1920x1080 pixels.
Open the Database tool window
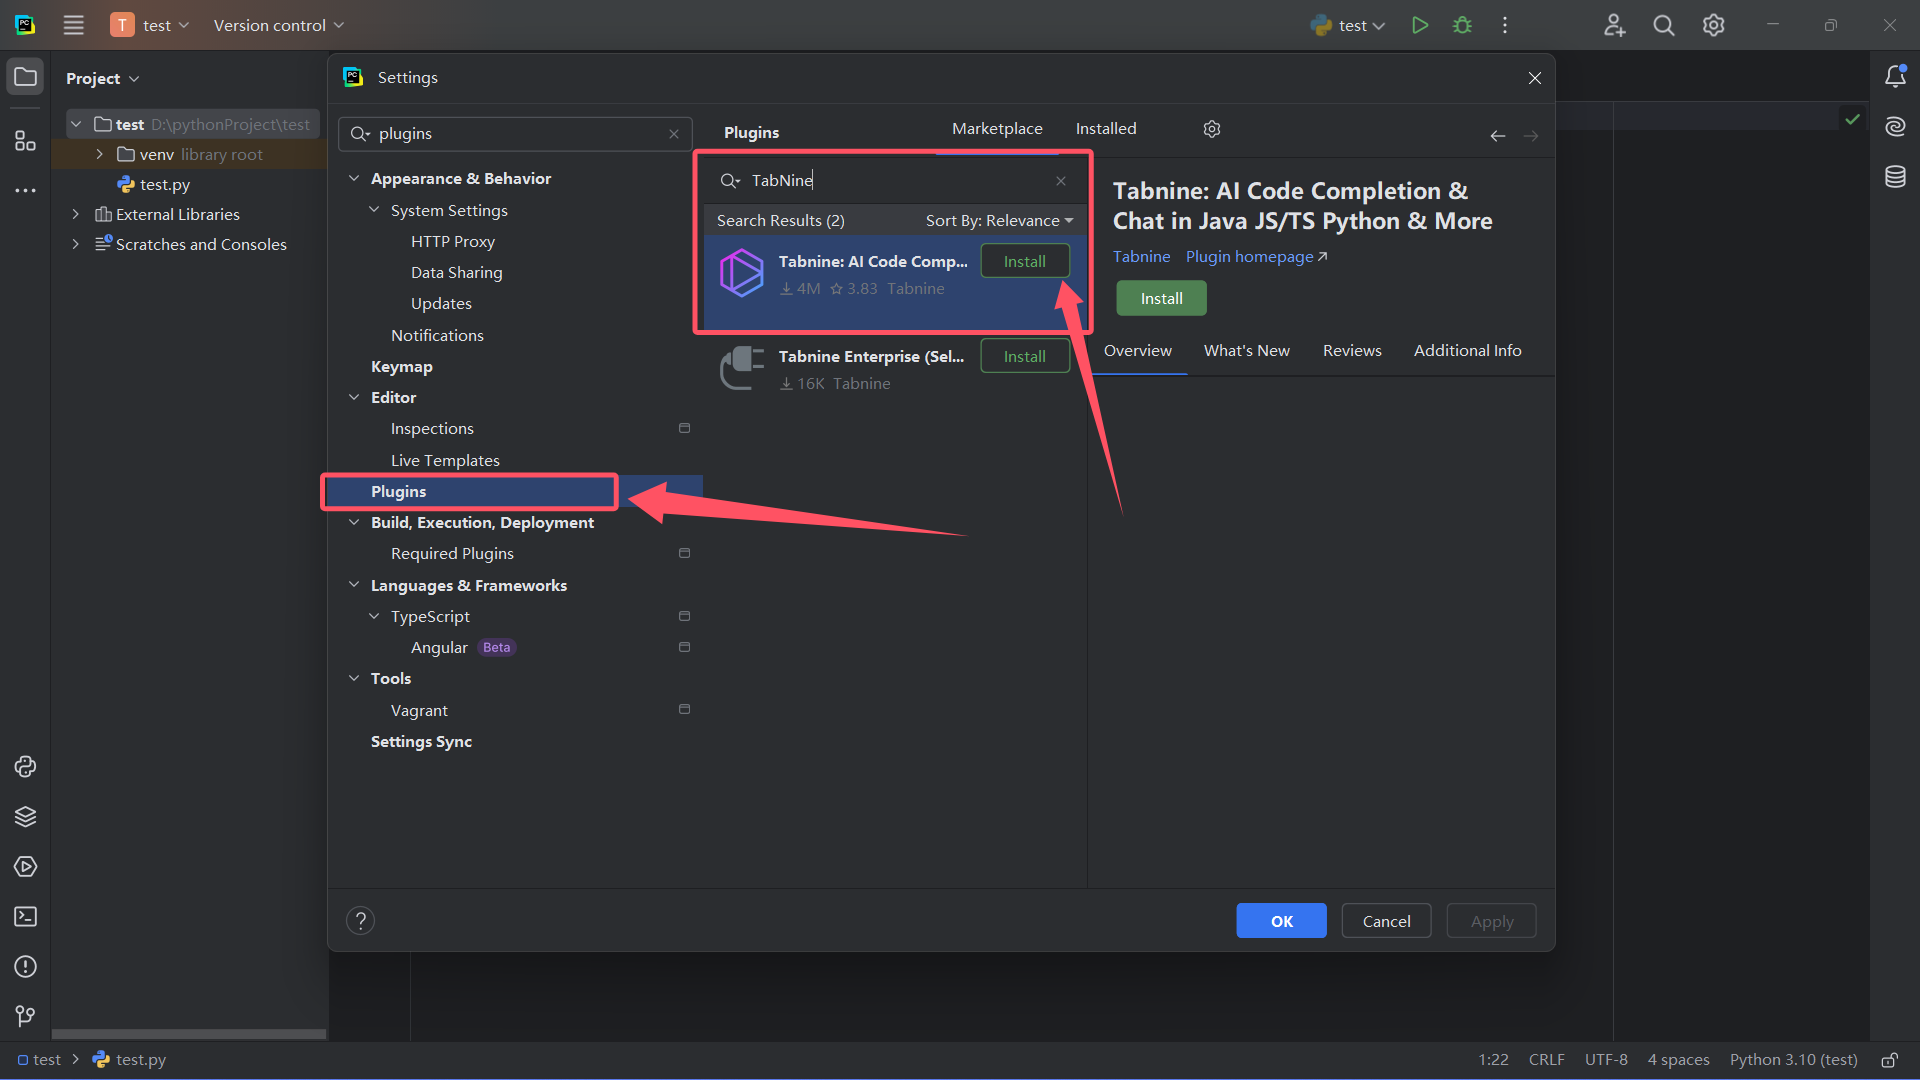click(x=1895, y=177)
